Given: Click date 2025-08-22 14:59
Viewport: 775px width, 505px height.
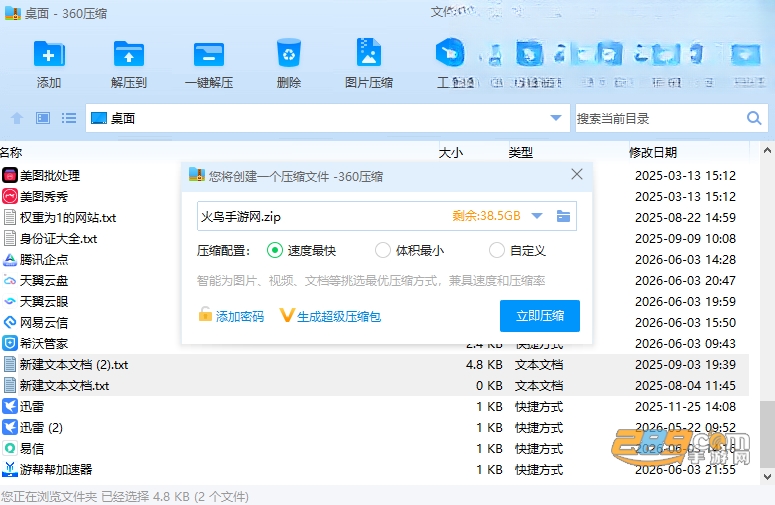Looking at the screenshot, I should point(685,217).
